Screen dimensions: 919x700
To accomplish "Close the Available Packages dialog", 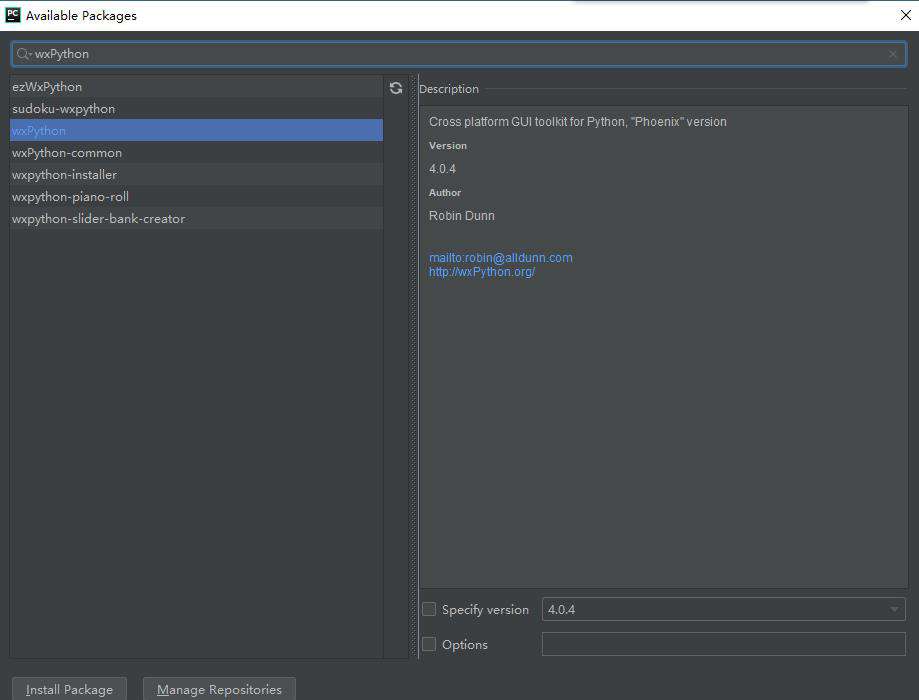I will point(906,15).
